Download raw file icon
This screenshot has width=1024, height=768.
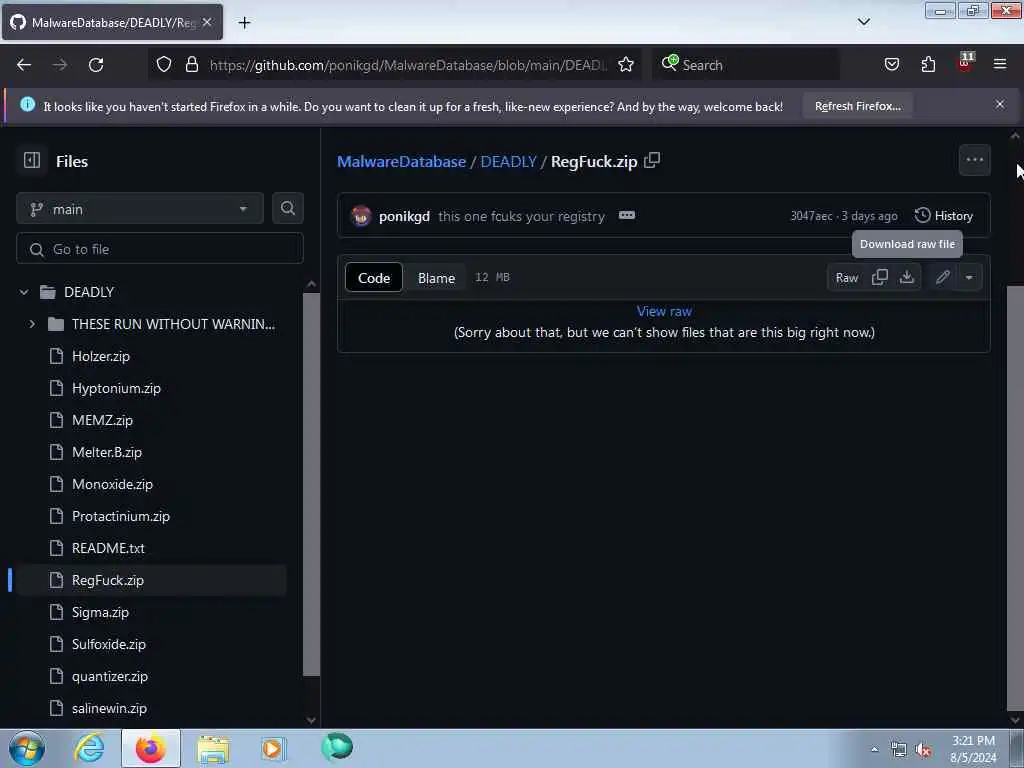pos(906,278)
